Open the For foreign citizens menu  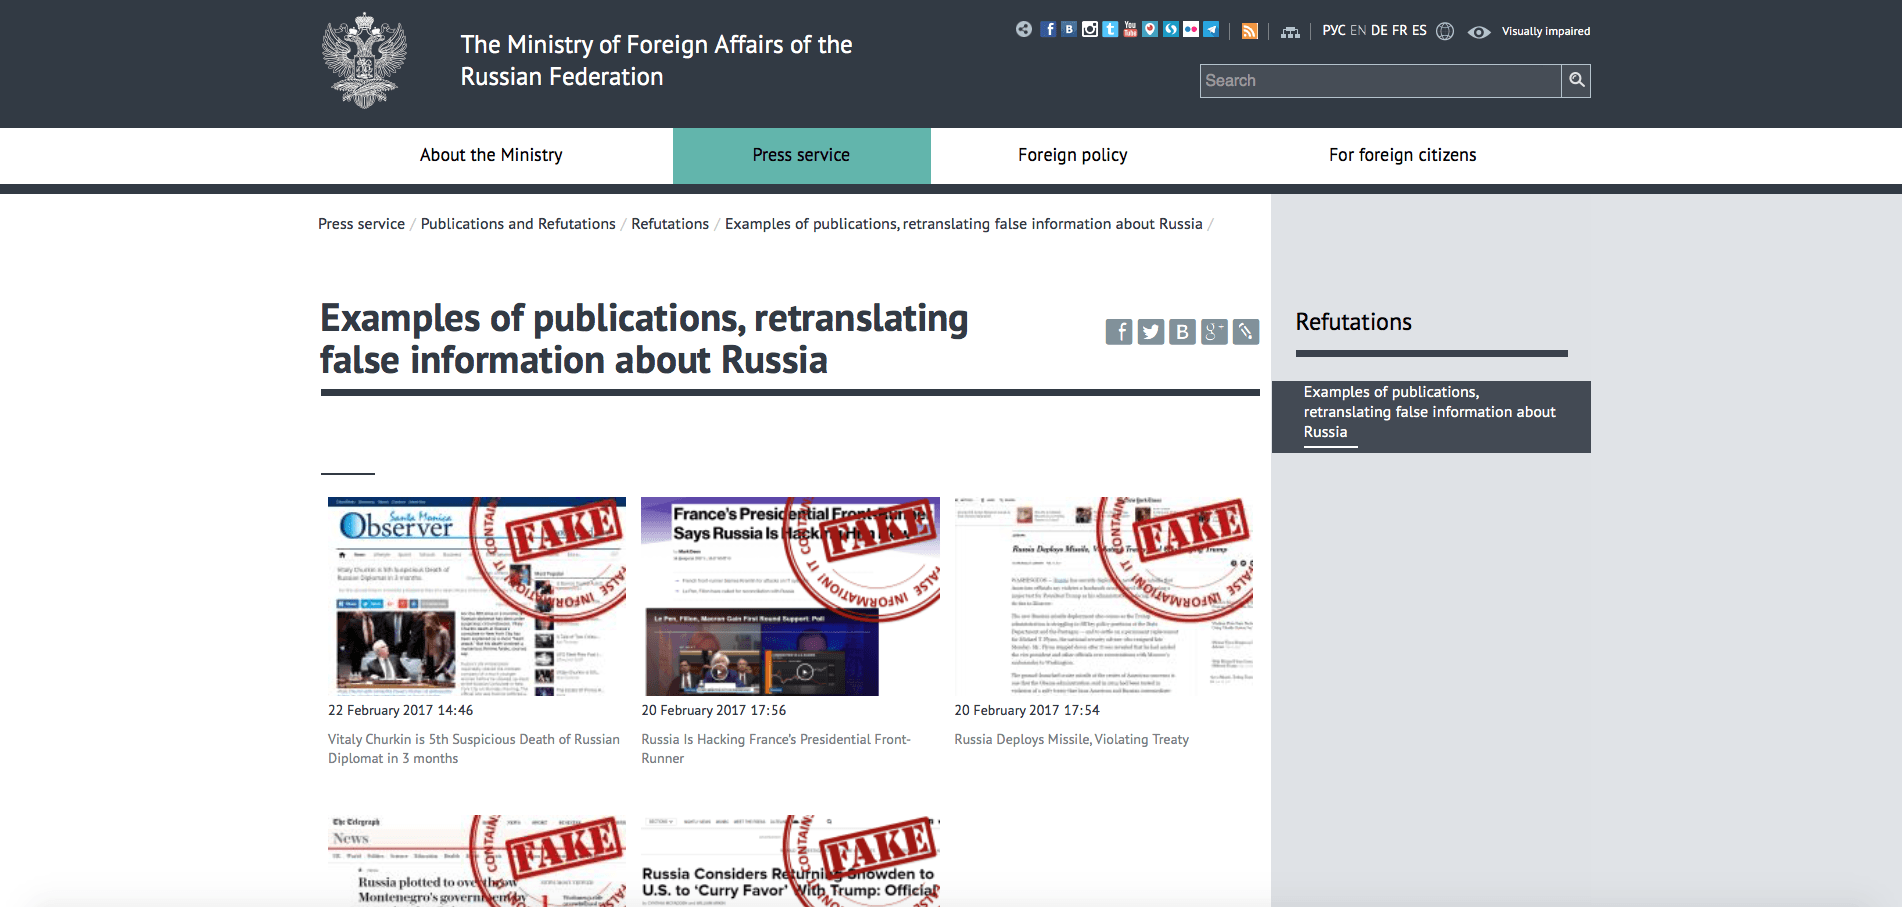1402,155
